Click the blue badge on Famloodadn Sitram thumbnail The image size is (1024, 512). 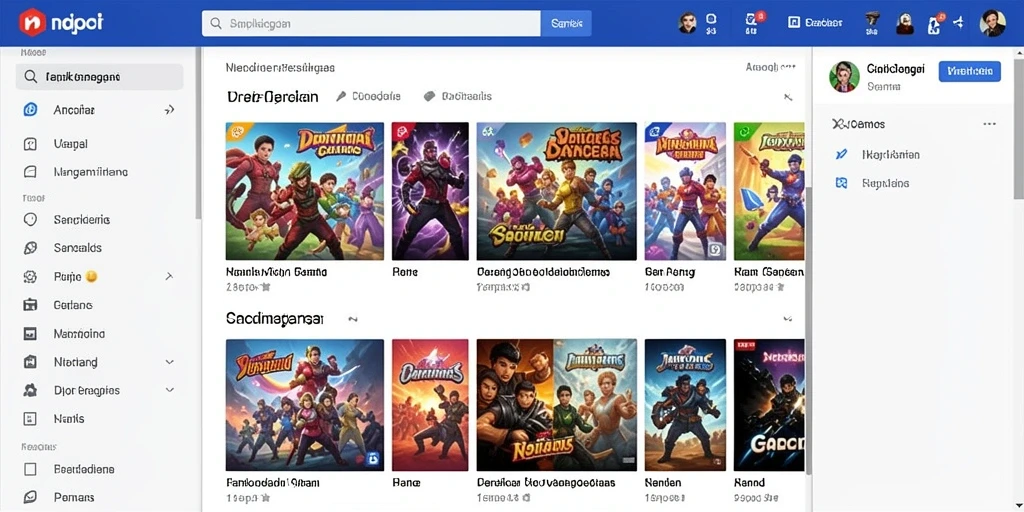pyautogui.click(x=374, y=458)
